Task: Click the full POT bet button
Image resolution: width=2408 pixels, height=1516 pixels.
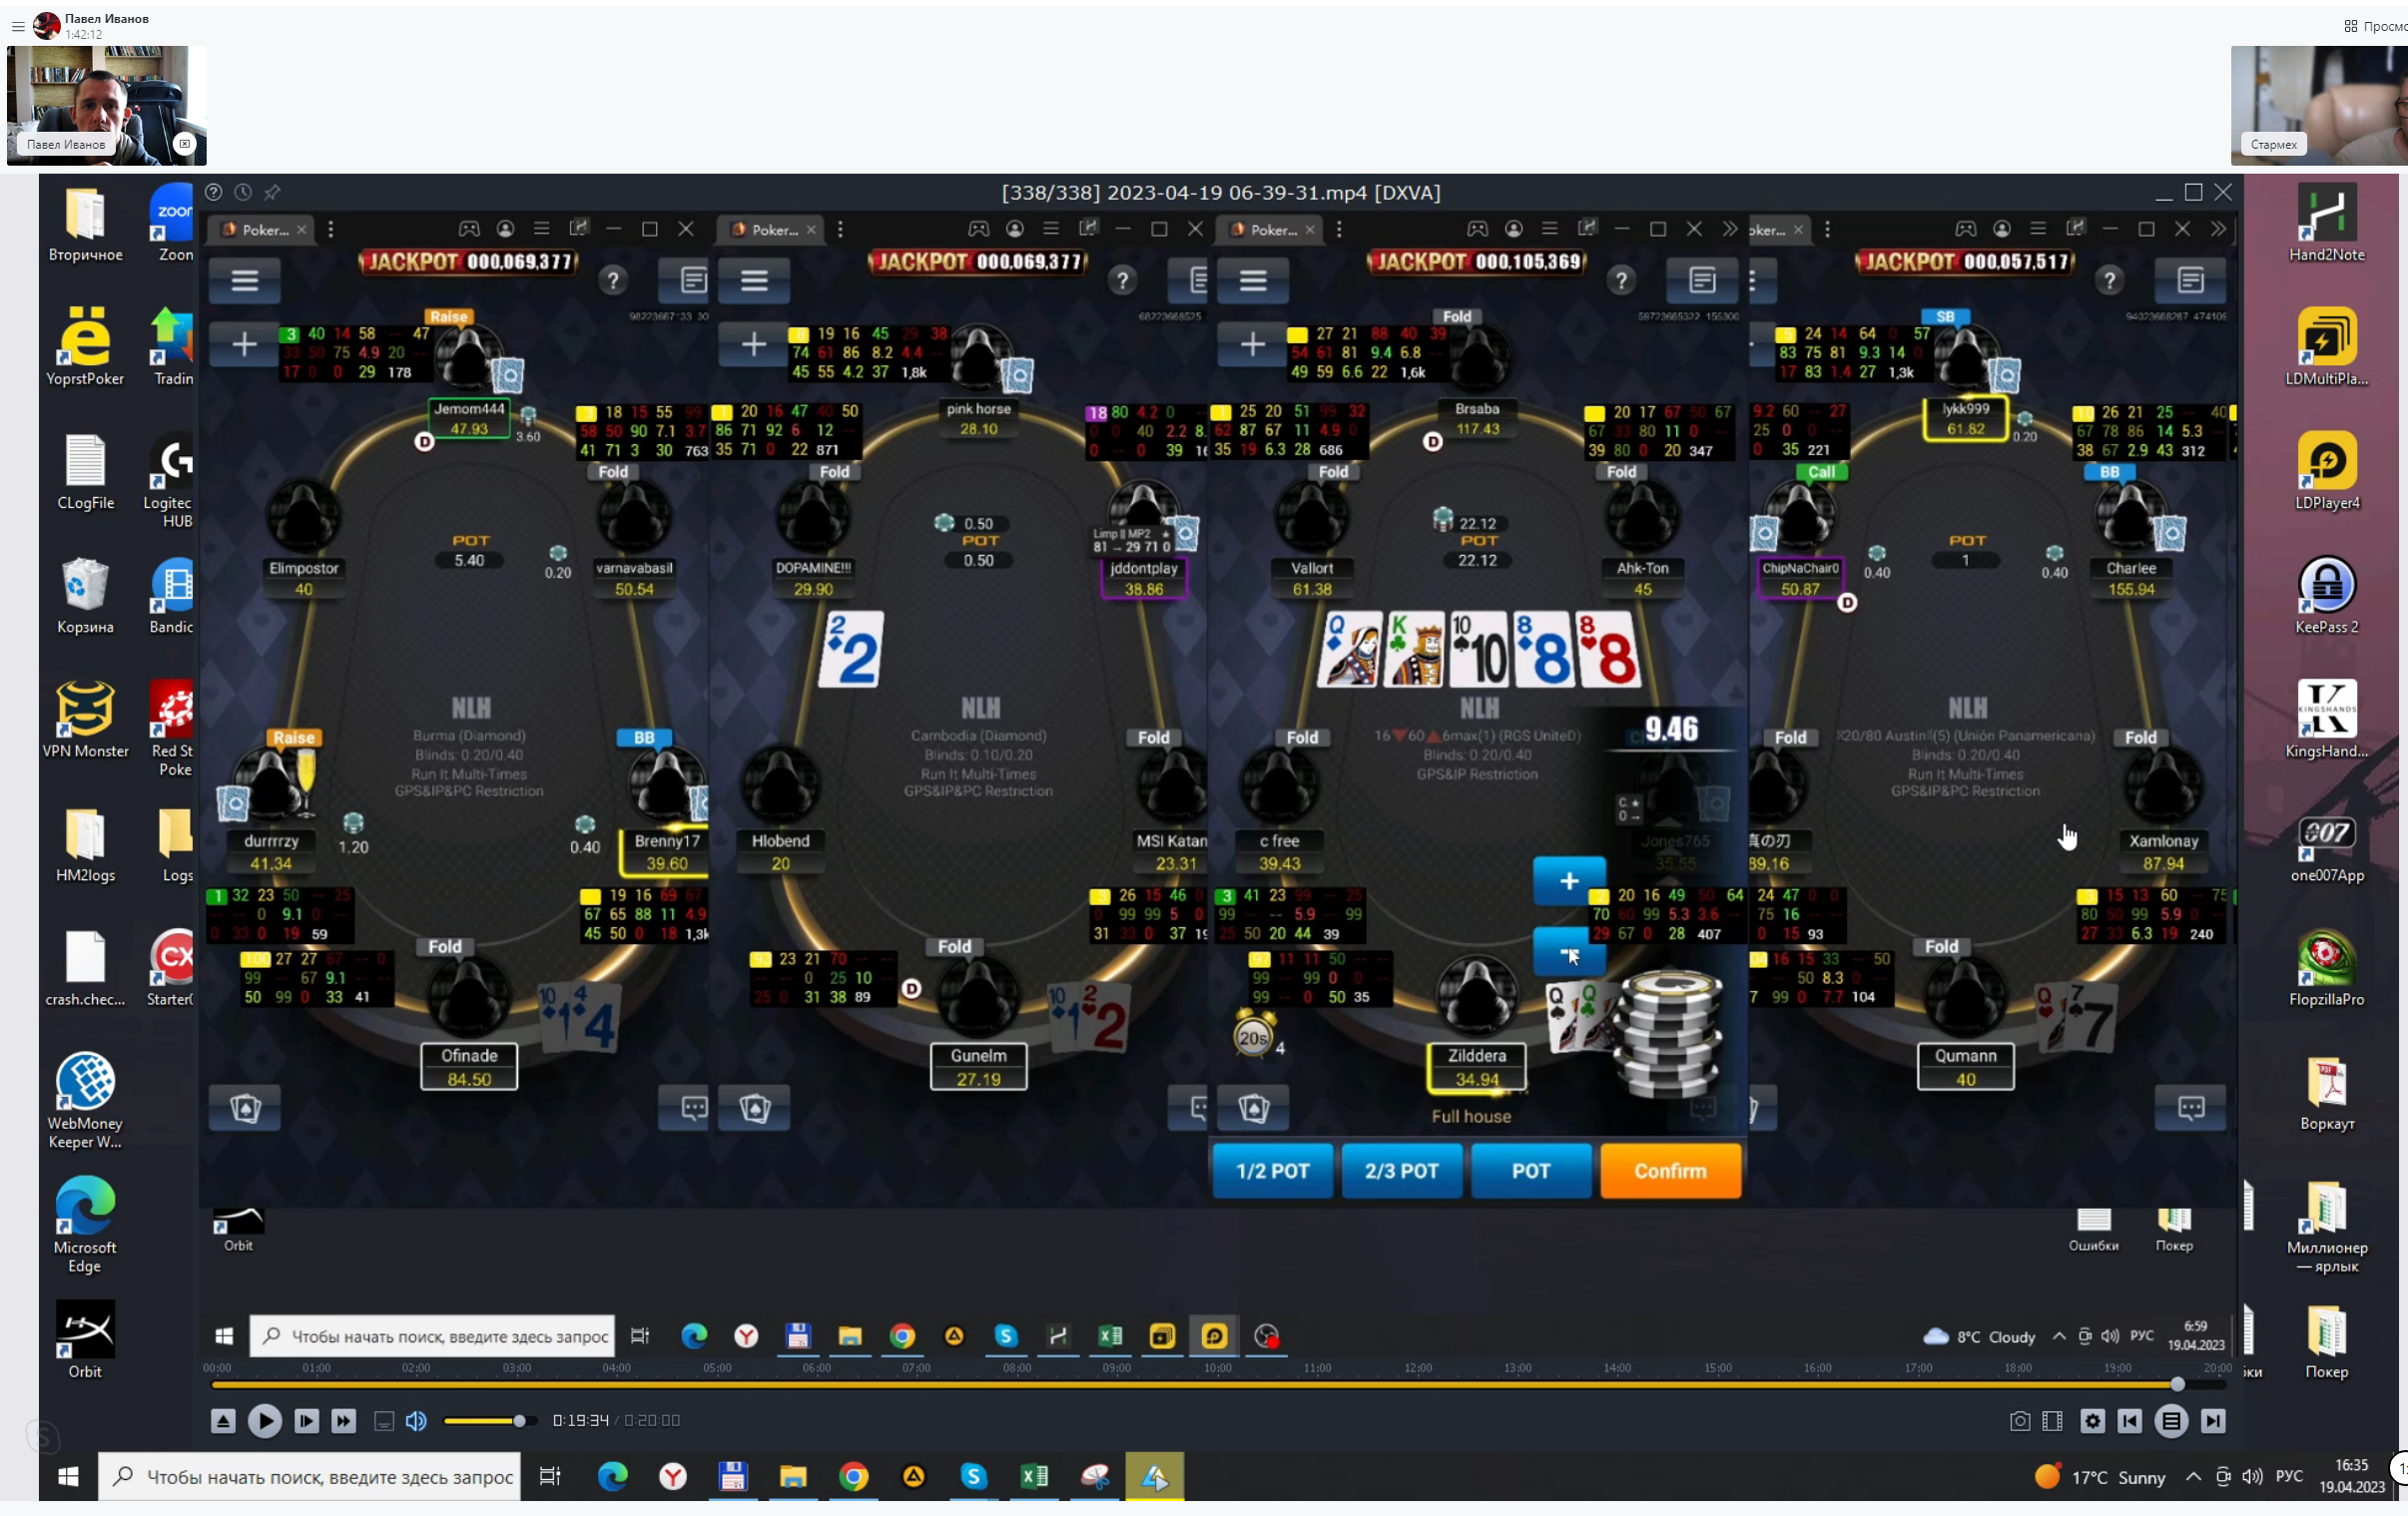Action: point(1530,1171)
